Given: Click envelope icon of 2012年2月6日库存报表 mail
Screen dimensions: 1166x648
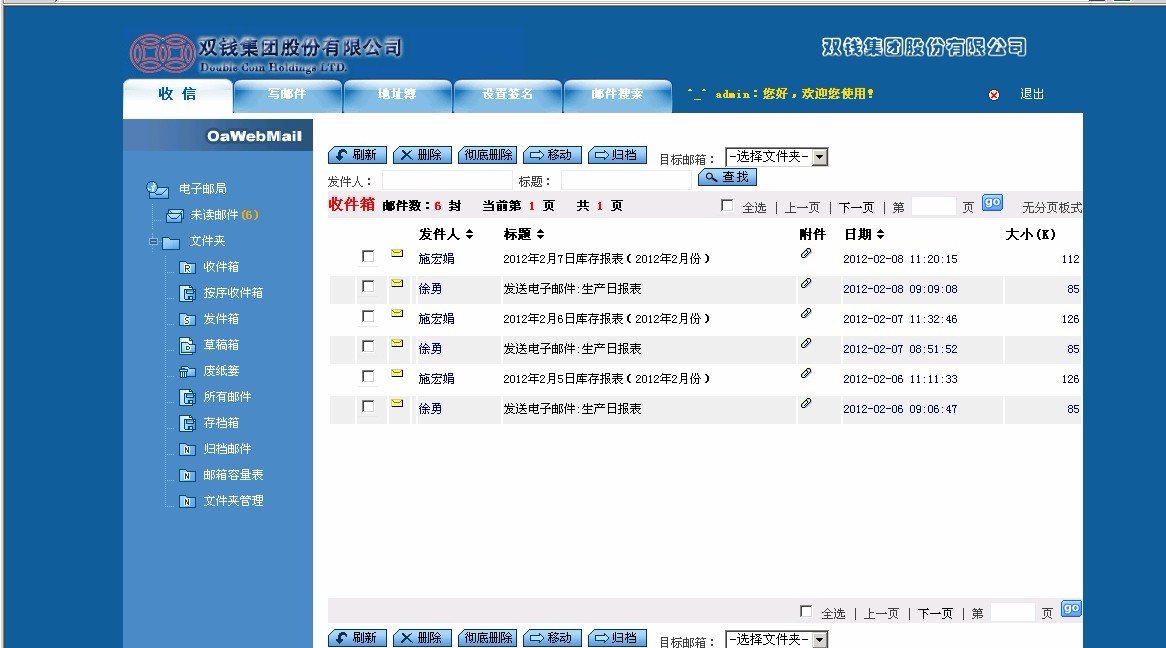Looking at the screenshot, I should tap(397, 313).
